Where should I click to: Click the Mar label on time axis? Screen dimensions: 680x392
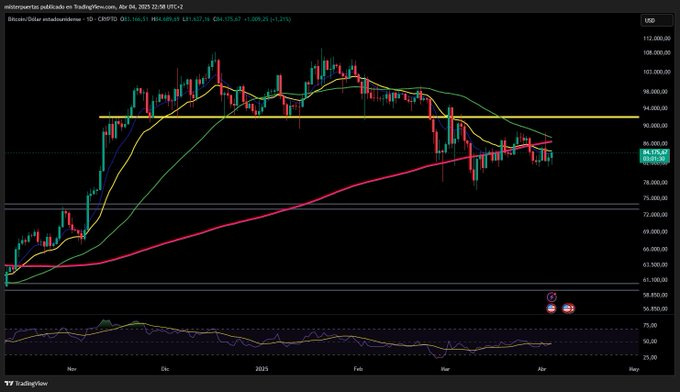(445, 369)
